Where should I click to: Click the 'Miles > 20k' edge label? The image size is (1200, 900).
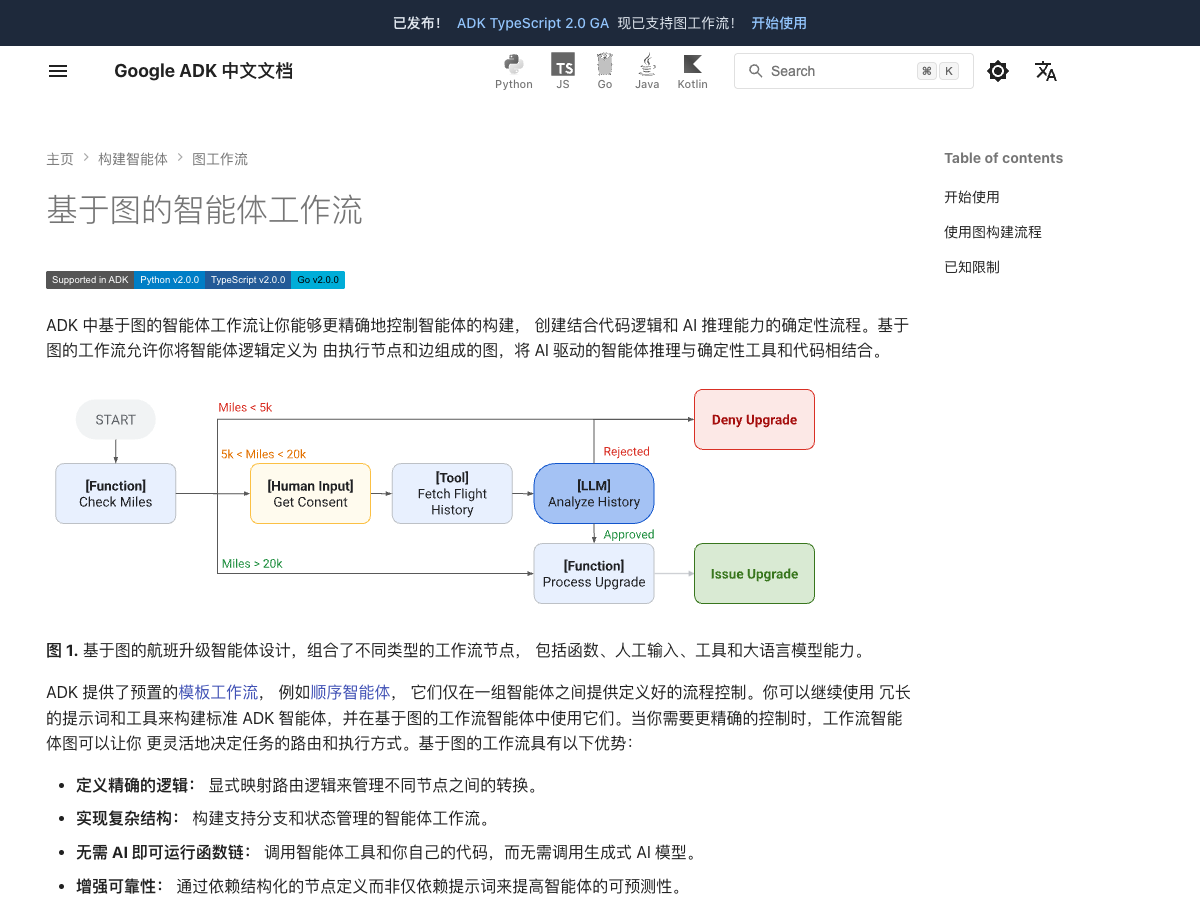[x=252, y=564]
